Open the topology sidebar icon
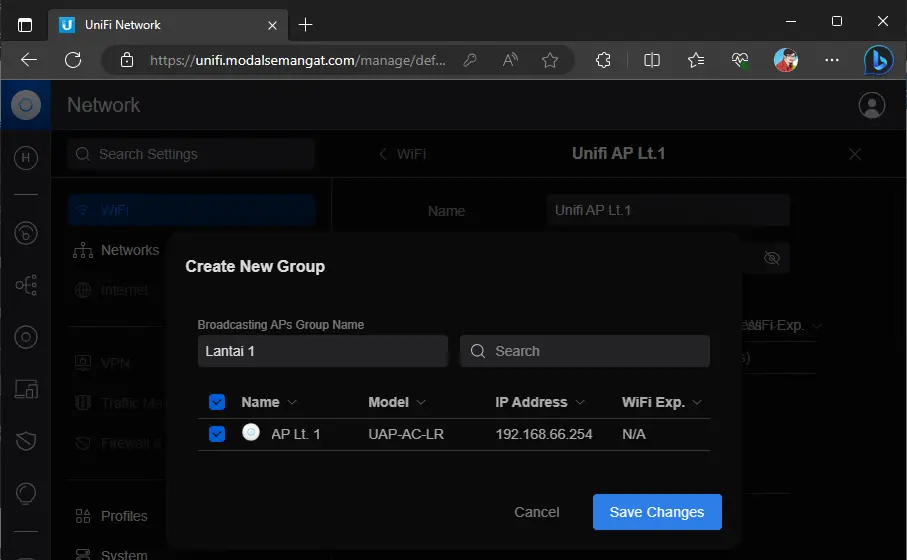Image resolution: width=907 pixels, height=560 pixels. coord(25,285)
